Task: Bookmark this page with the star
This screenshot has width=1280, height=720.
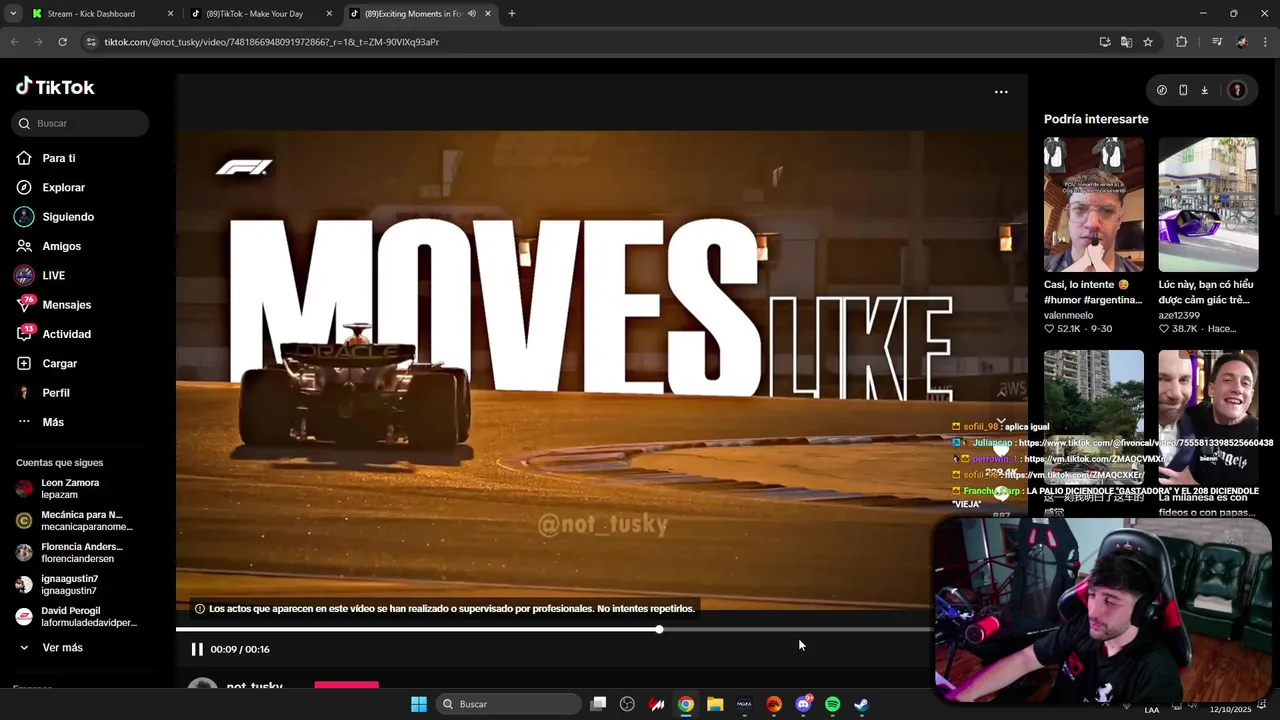Action: pos(1148,42)
